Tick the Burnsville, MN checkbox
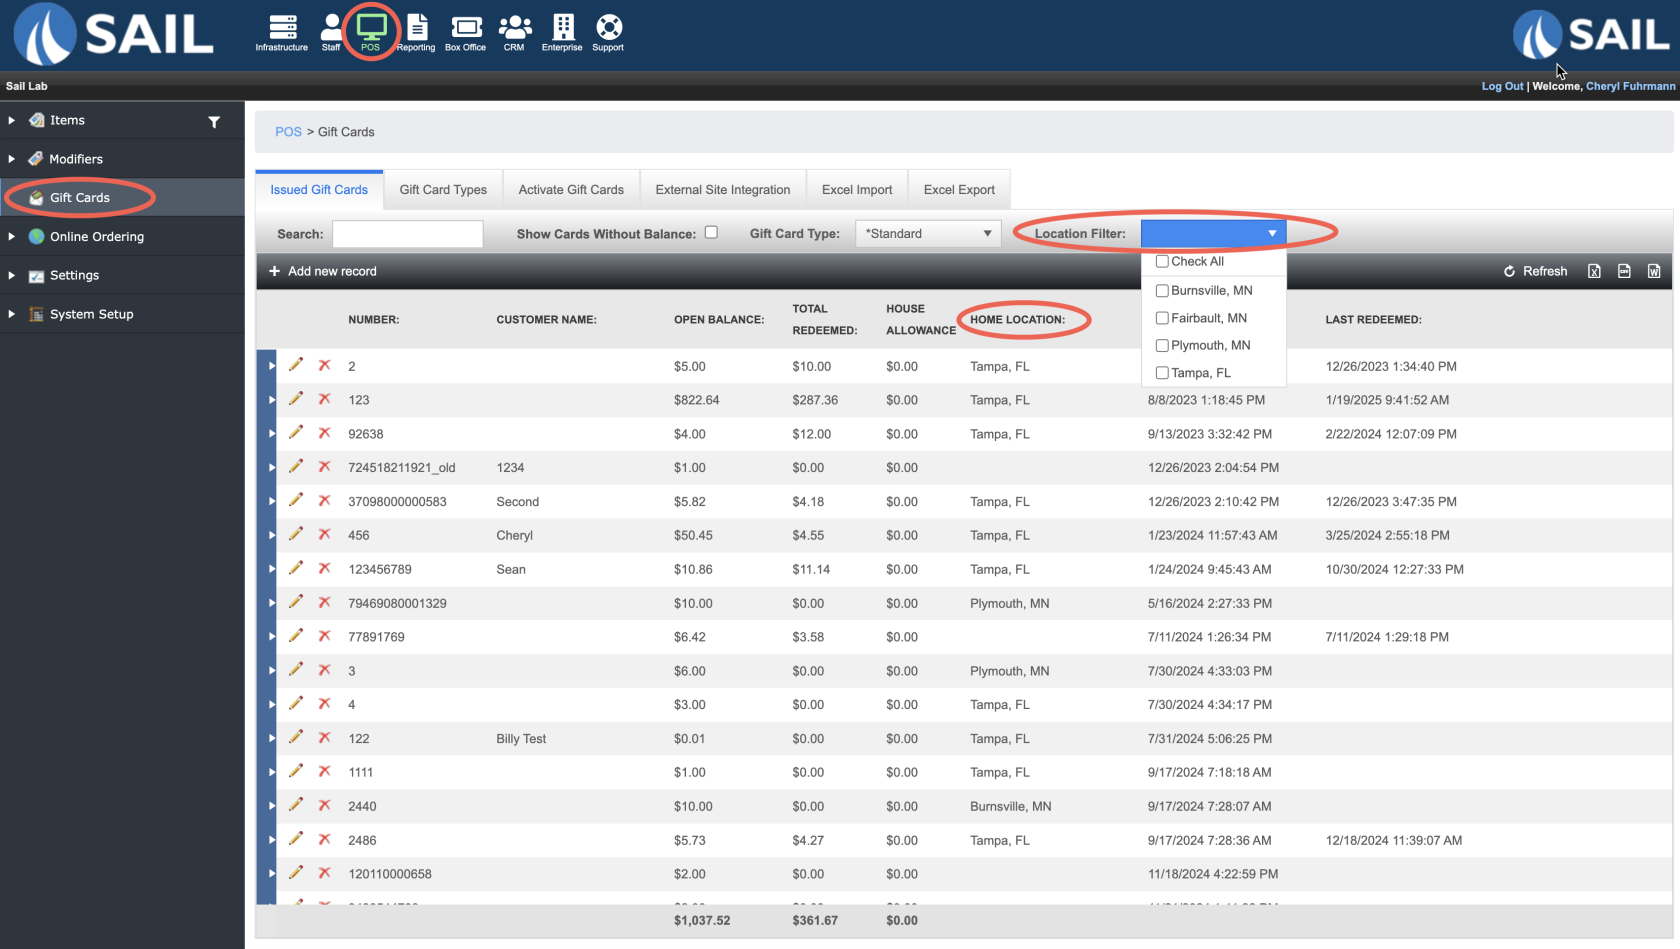 point(1162,290)
